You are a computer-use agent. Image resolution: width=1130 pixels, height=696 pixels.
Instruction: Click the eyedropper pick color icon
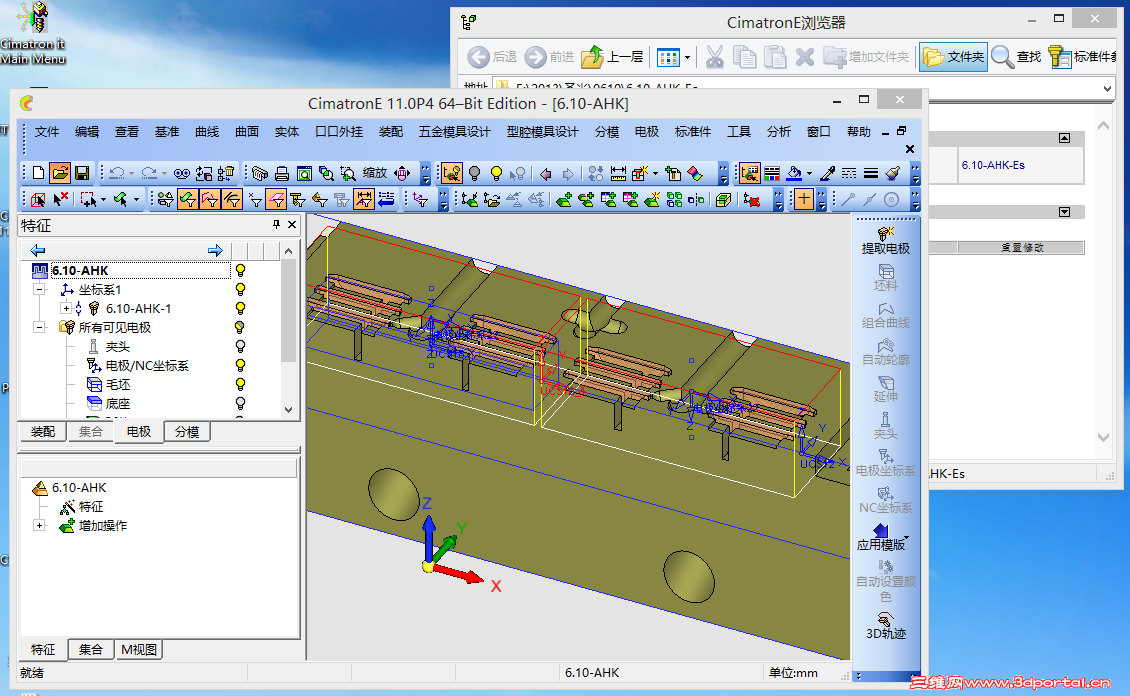pyautogui.click(x=827, y=173)
